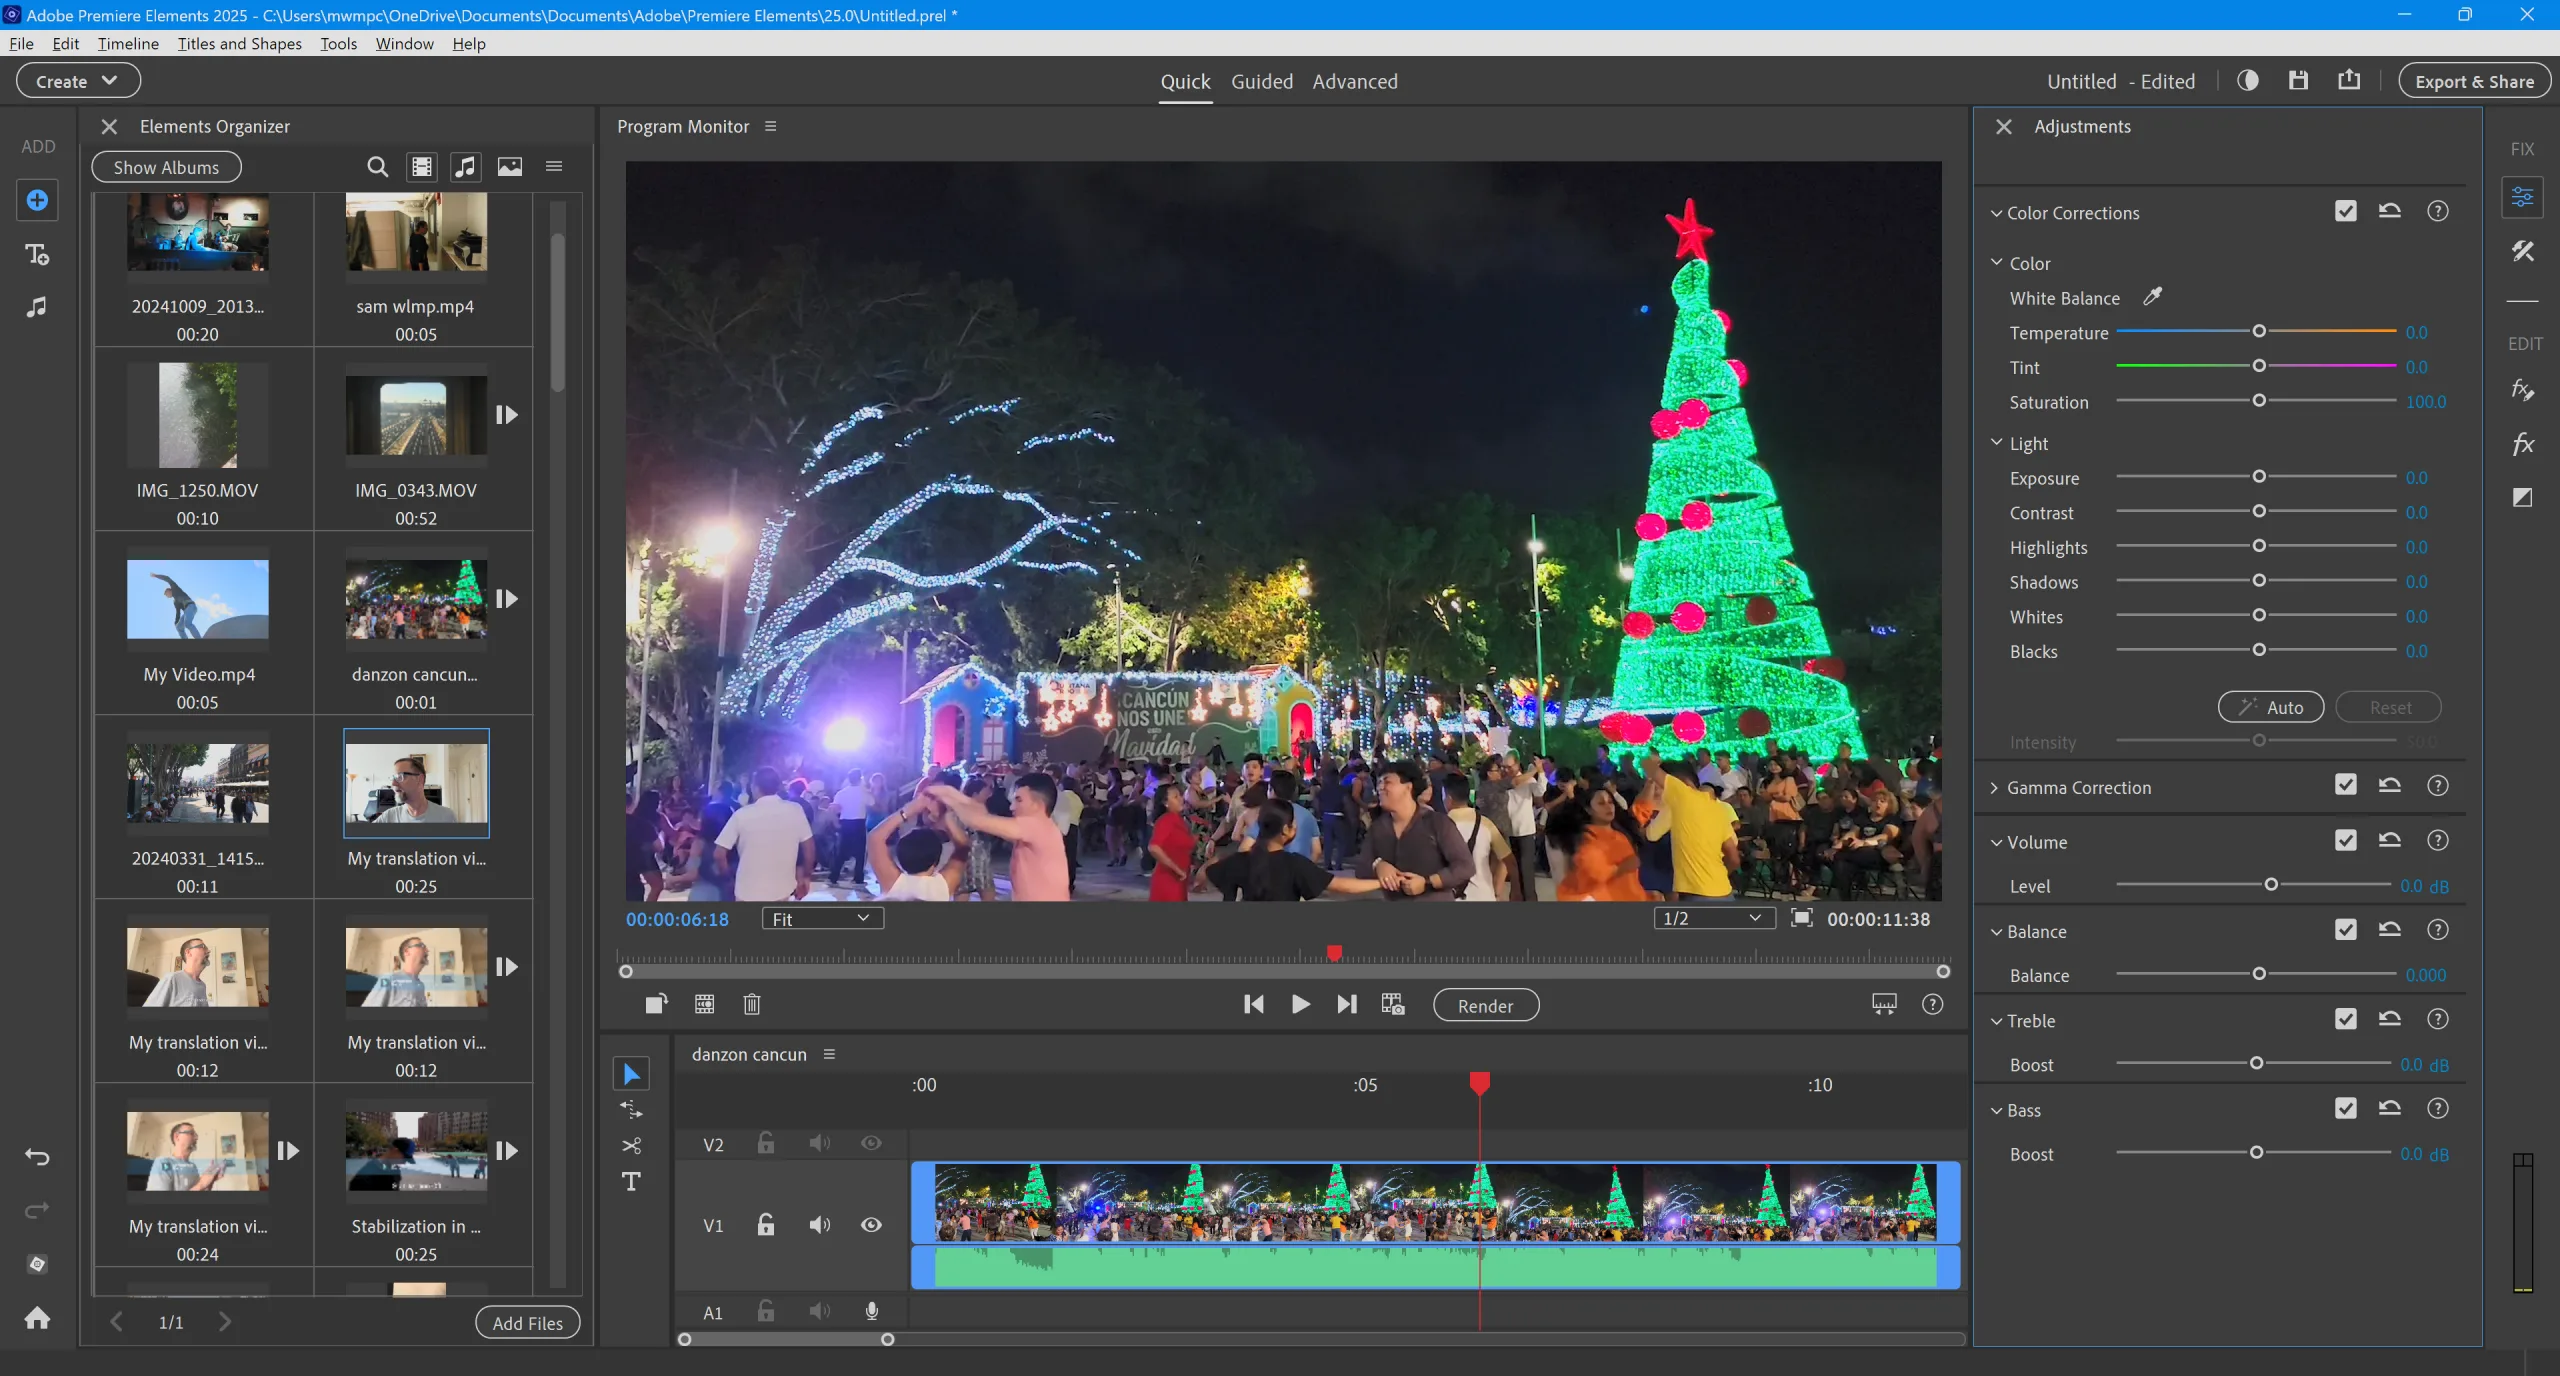Open the music note audio panel in left sidebar

(x=37, y=307)
